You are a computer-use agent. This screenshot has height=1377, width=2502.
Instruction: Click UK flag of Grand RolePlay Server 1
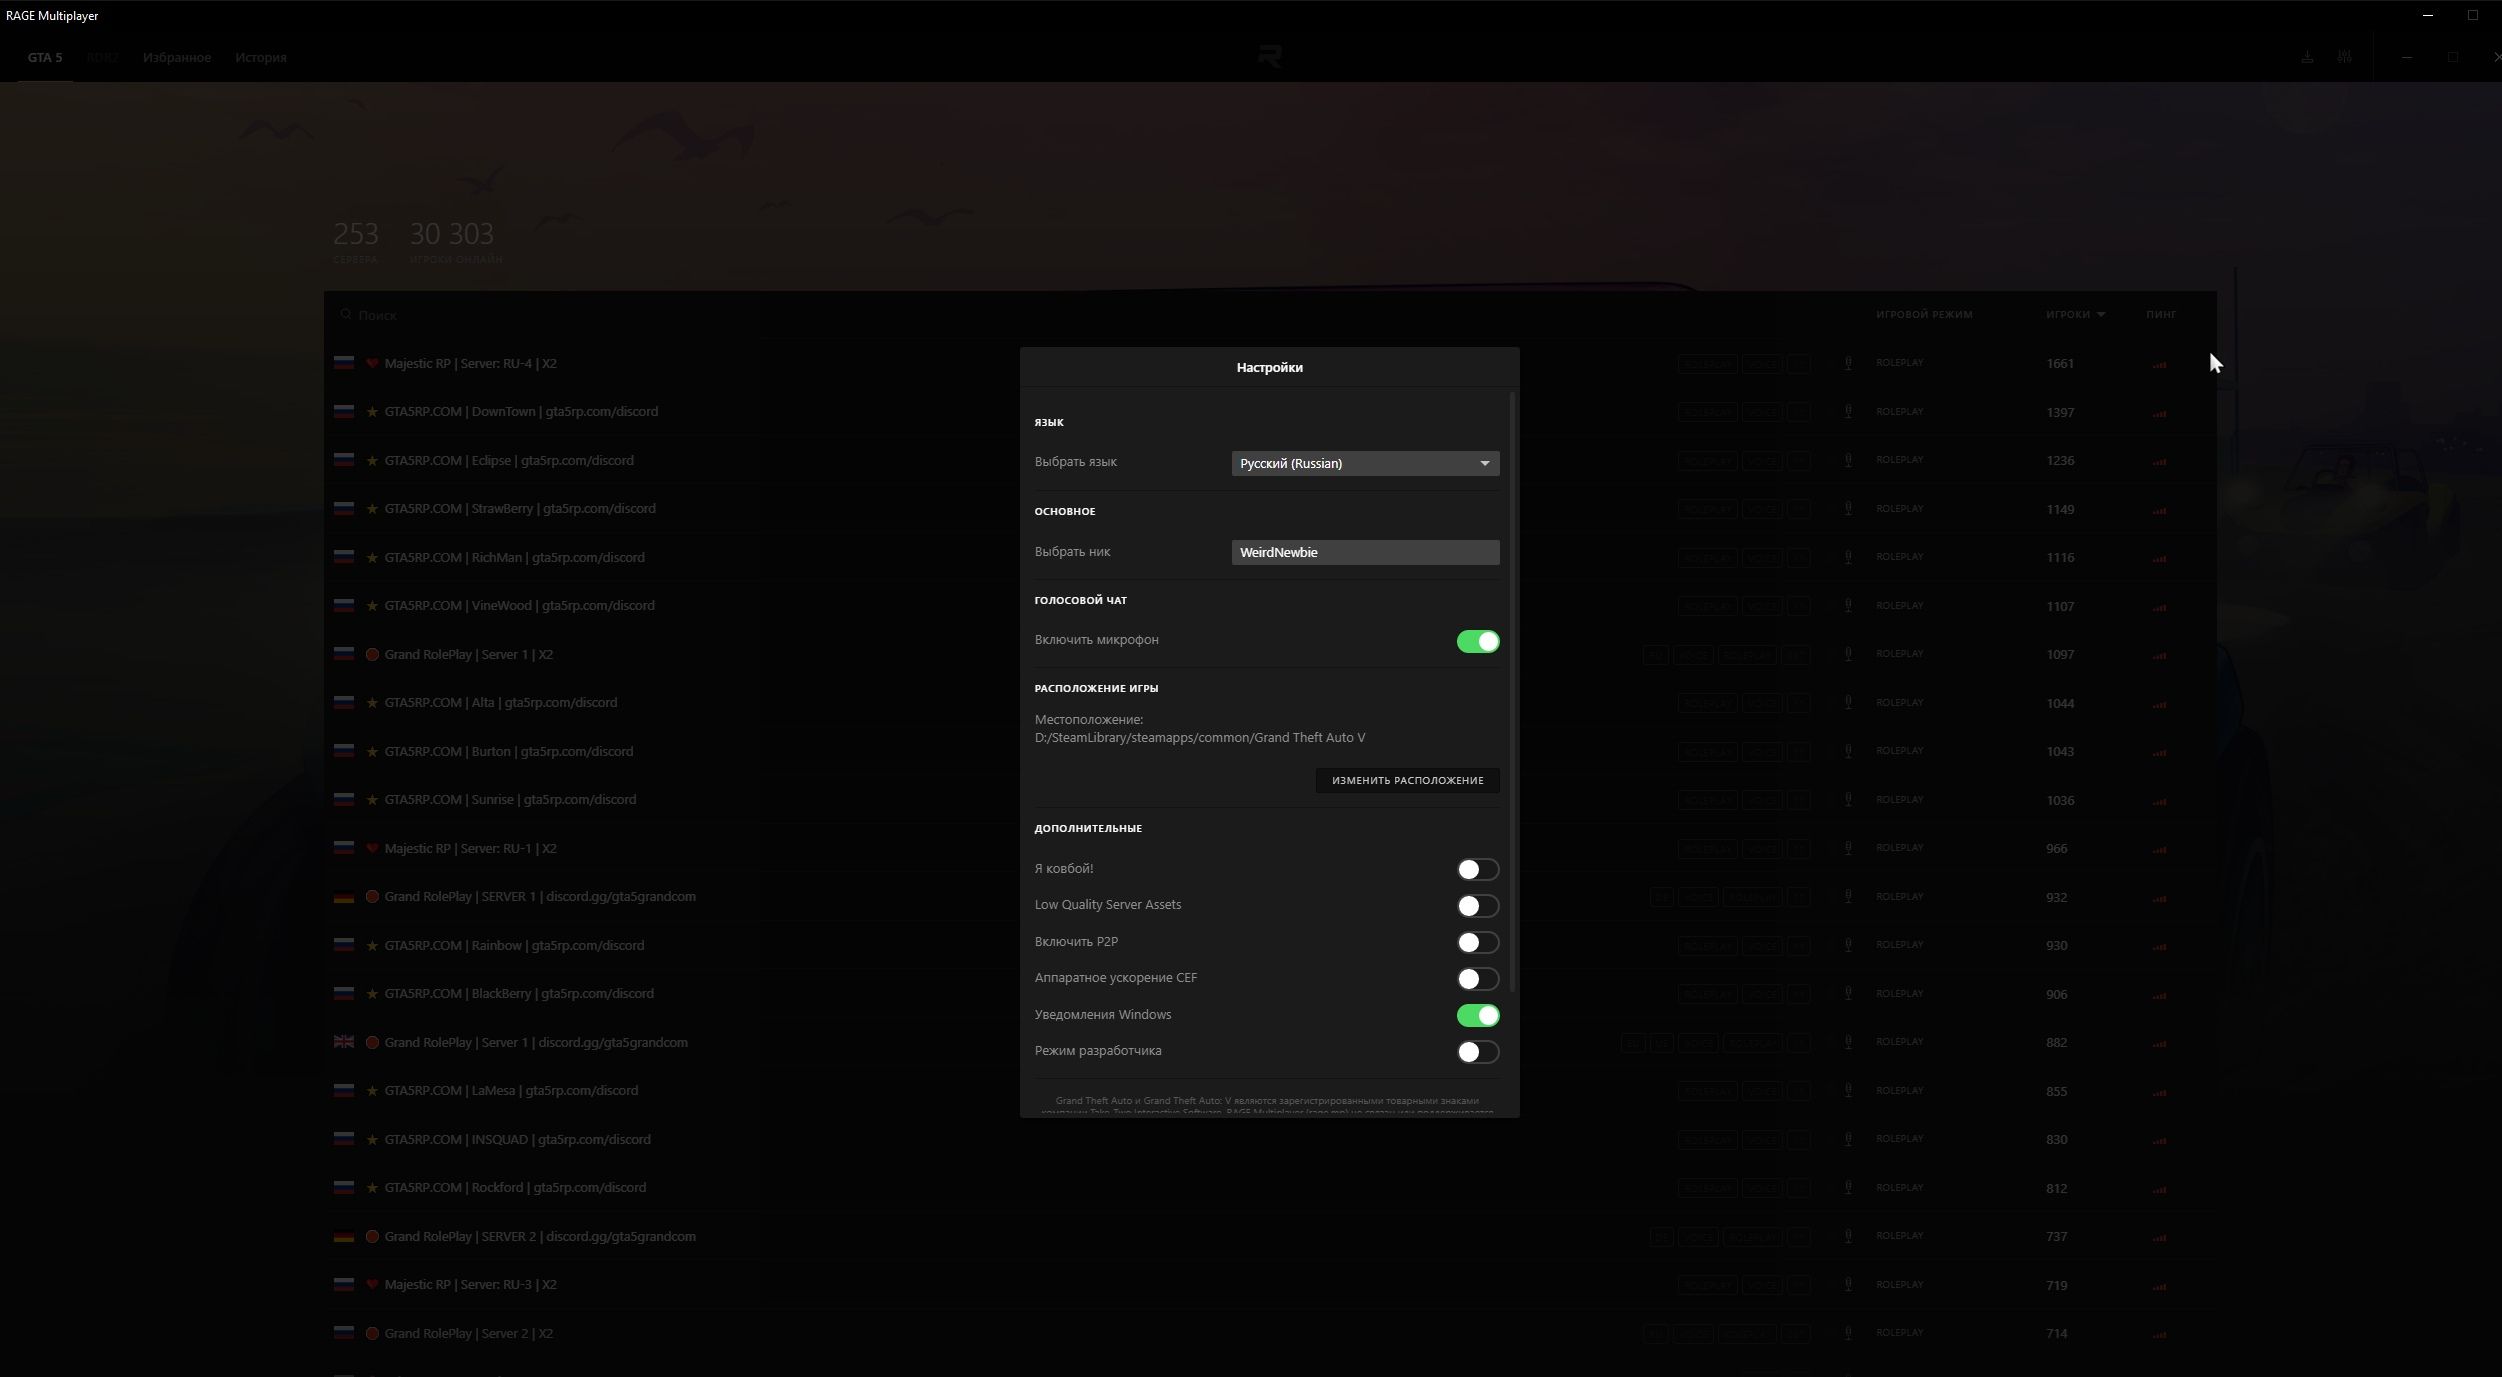point(344,1042)
